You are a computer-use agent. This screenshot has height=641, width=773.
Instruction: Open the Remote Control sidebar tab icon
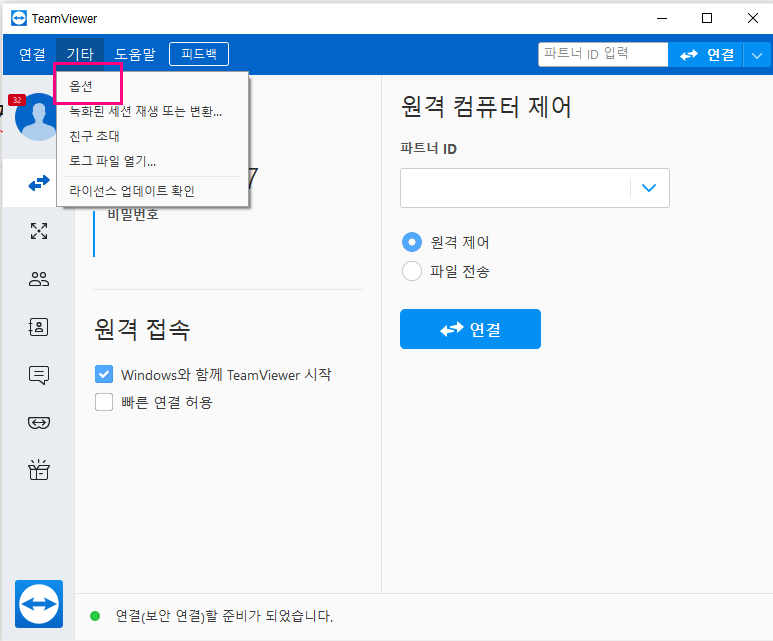click(x=39, y=183)
